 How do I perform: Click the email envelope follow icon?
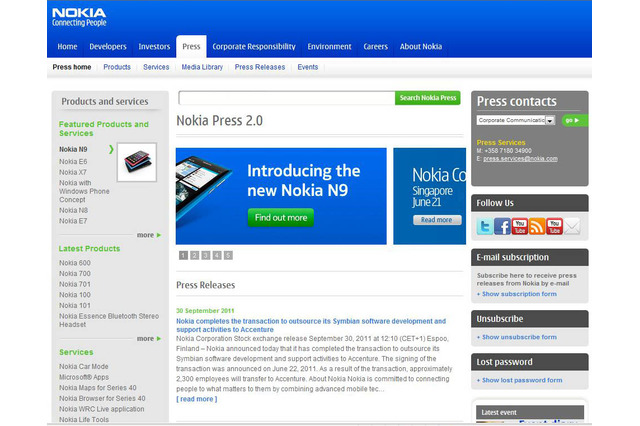[572, 226]
